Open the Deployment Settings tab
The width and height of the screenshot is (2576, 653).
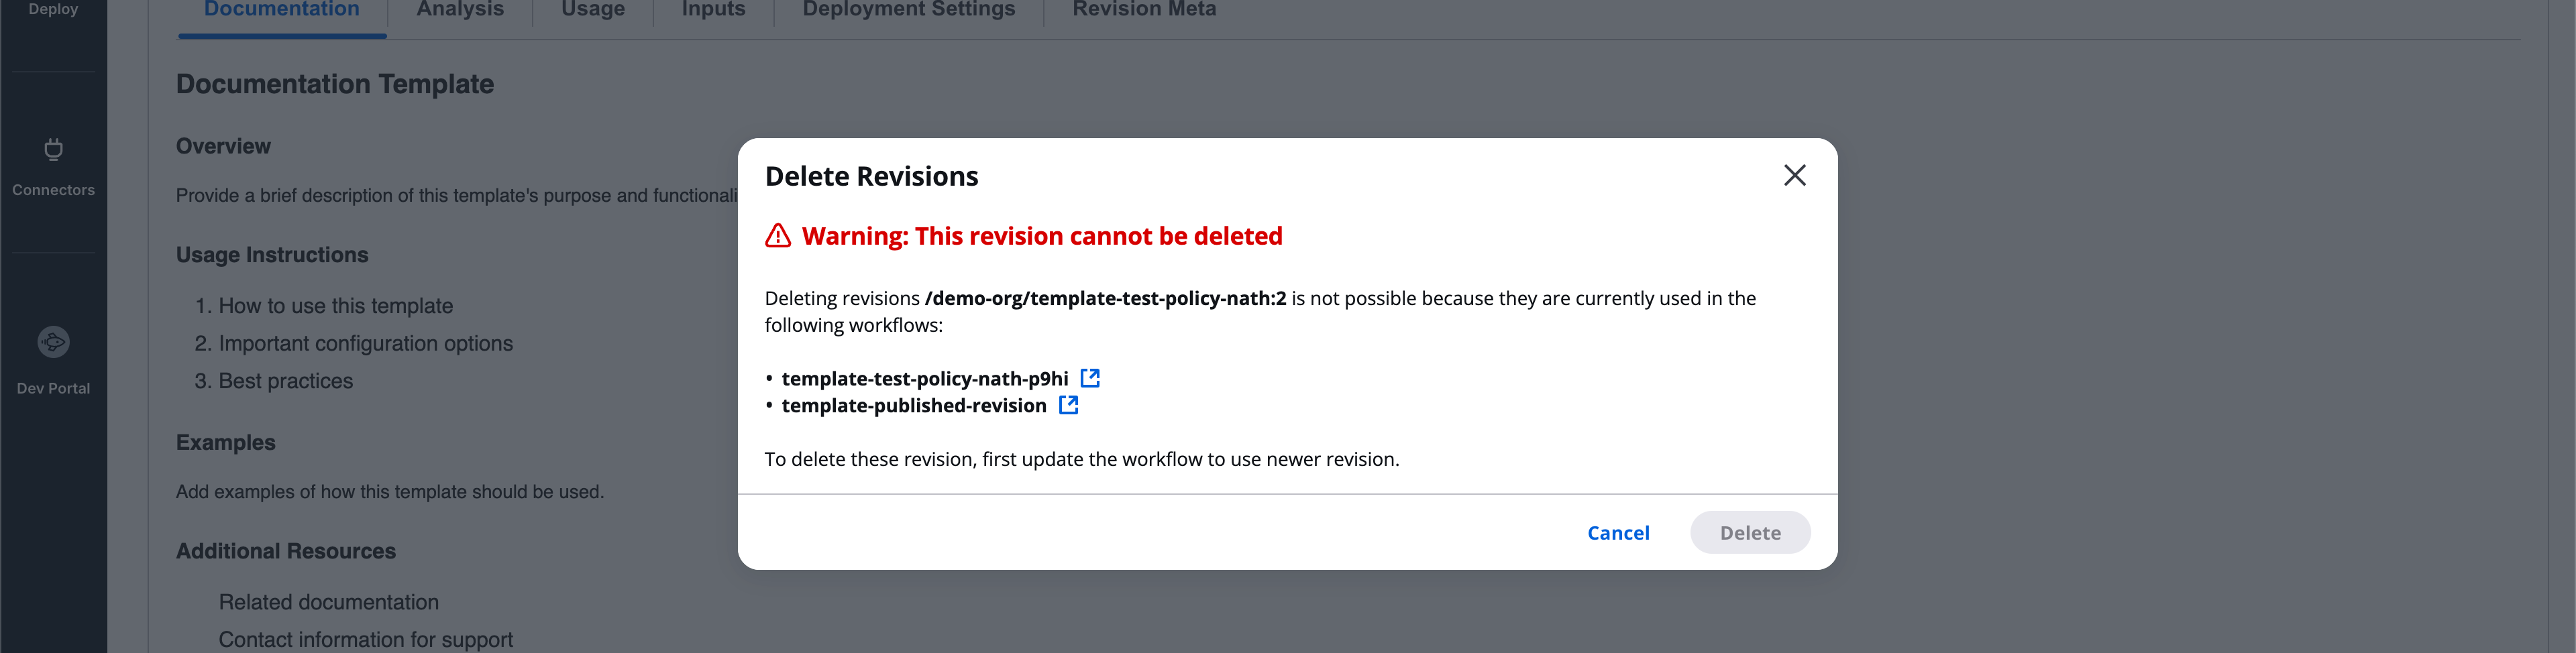point(907,9)
